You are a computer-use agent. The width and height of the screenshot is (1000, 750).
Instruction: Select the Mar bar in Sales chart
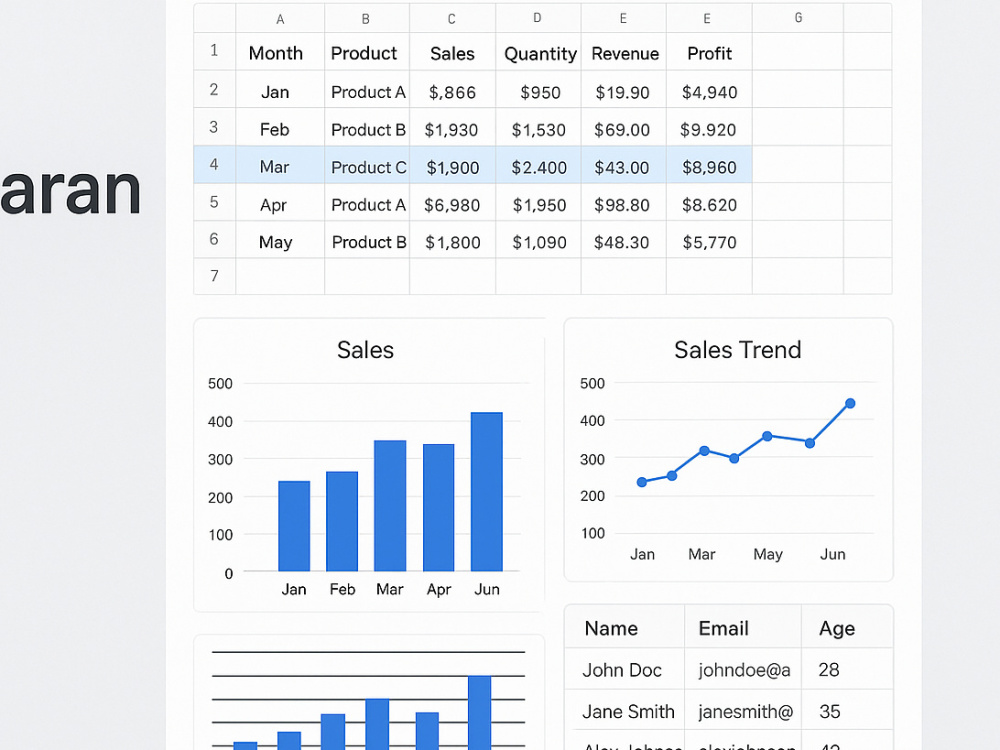pyautogui.click(x=390, y=505)
